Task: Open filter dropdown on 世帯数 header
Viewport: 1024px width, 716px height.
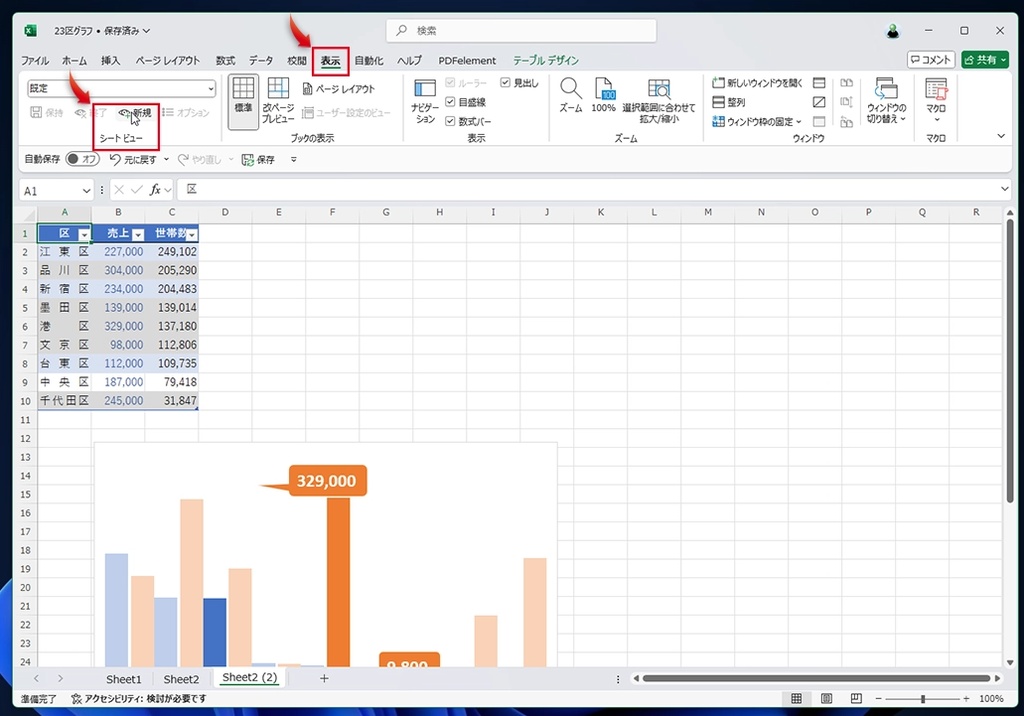Action: 191,235
